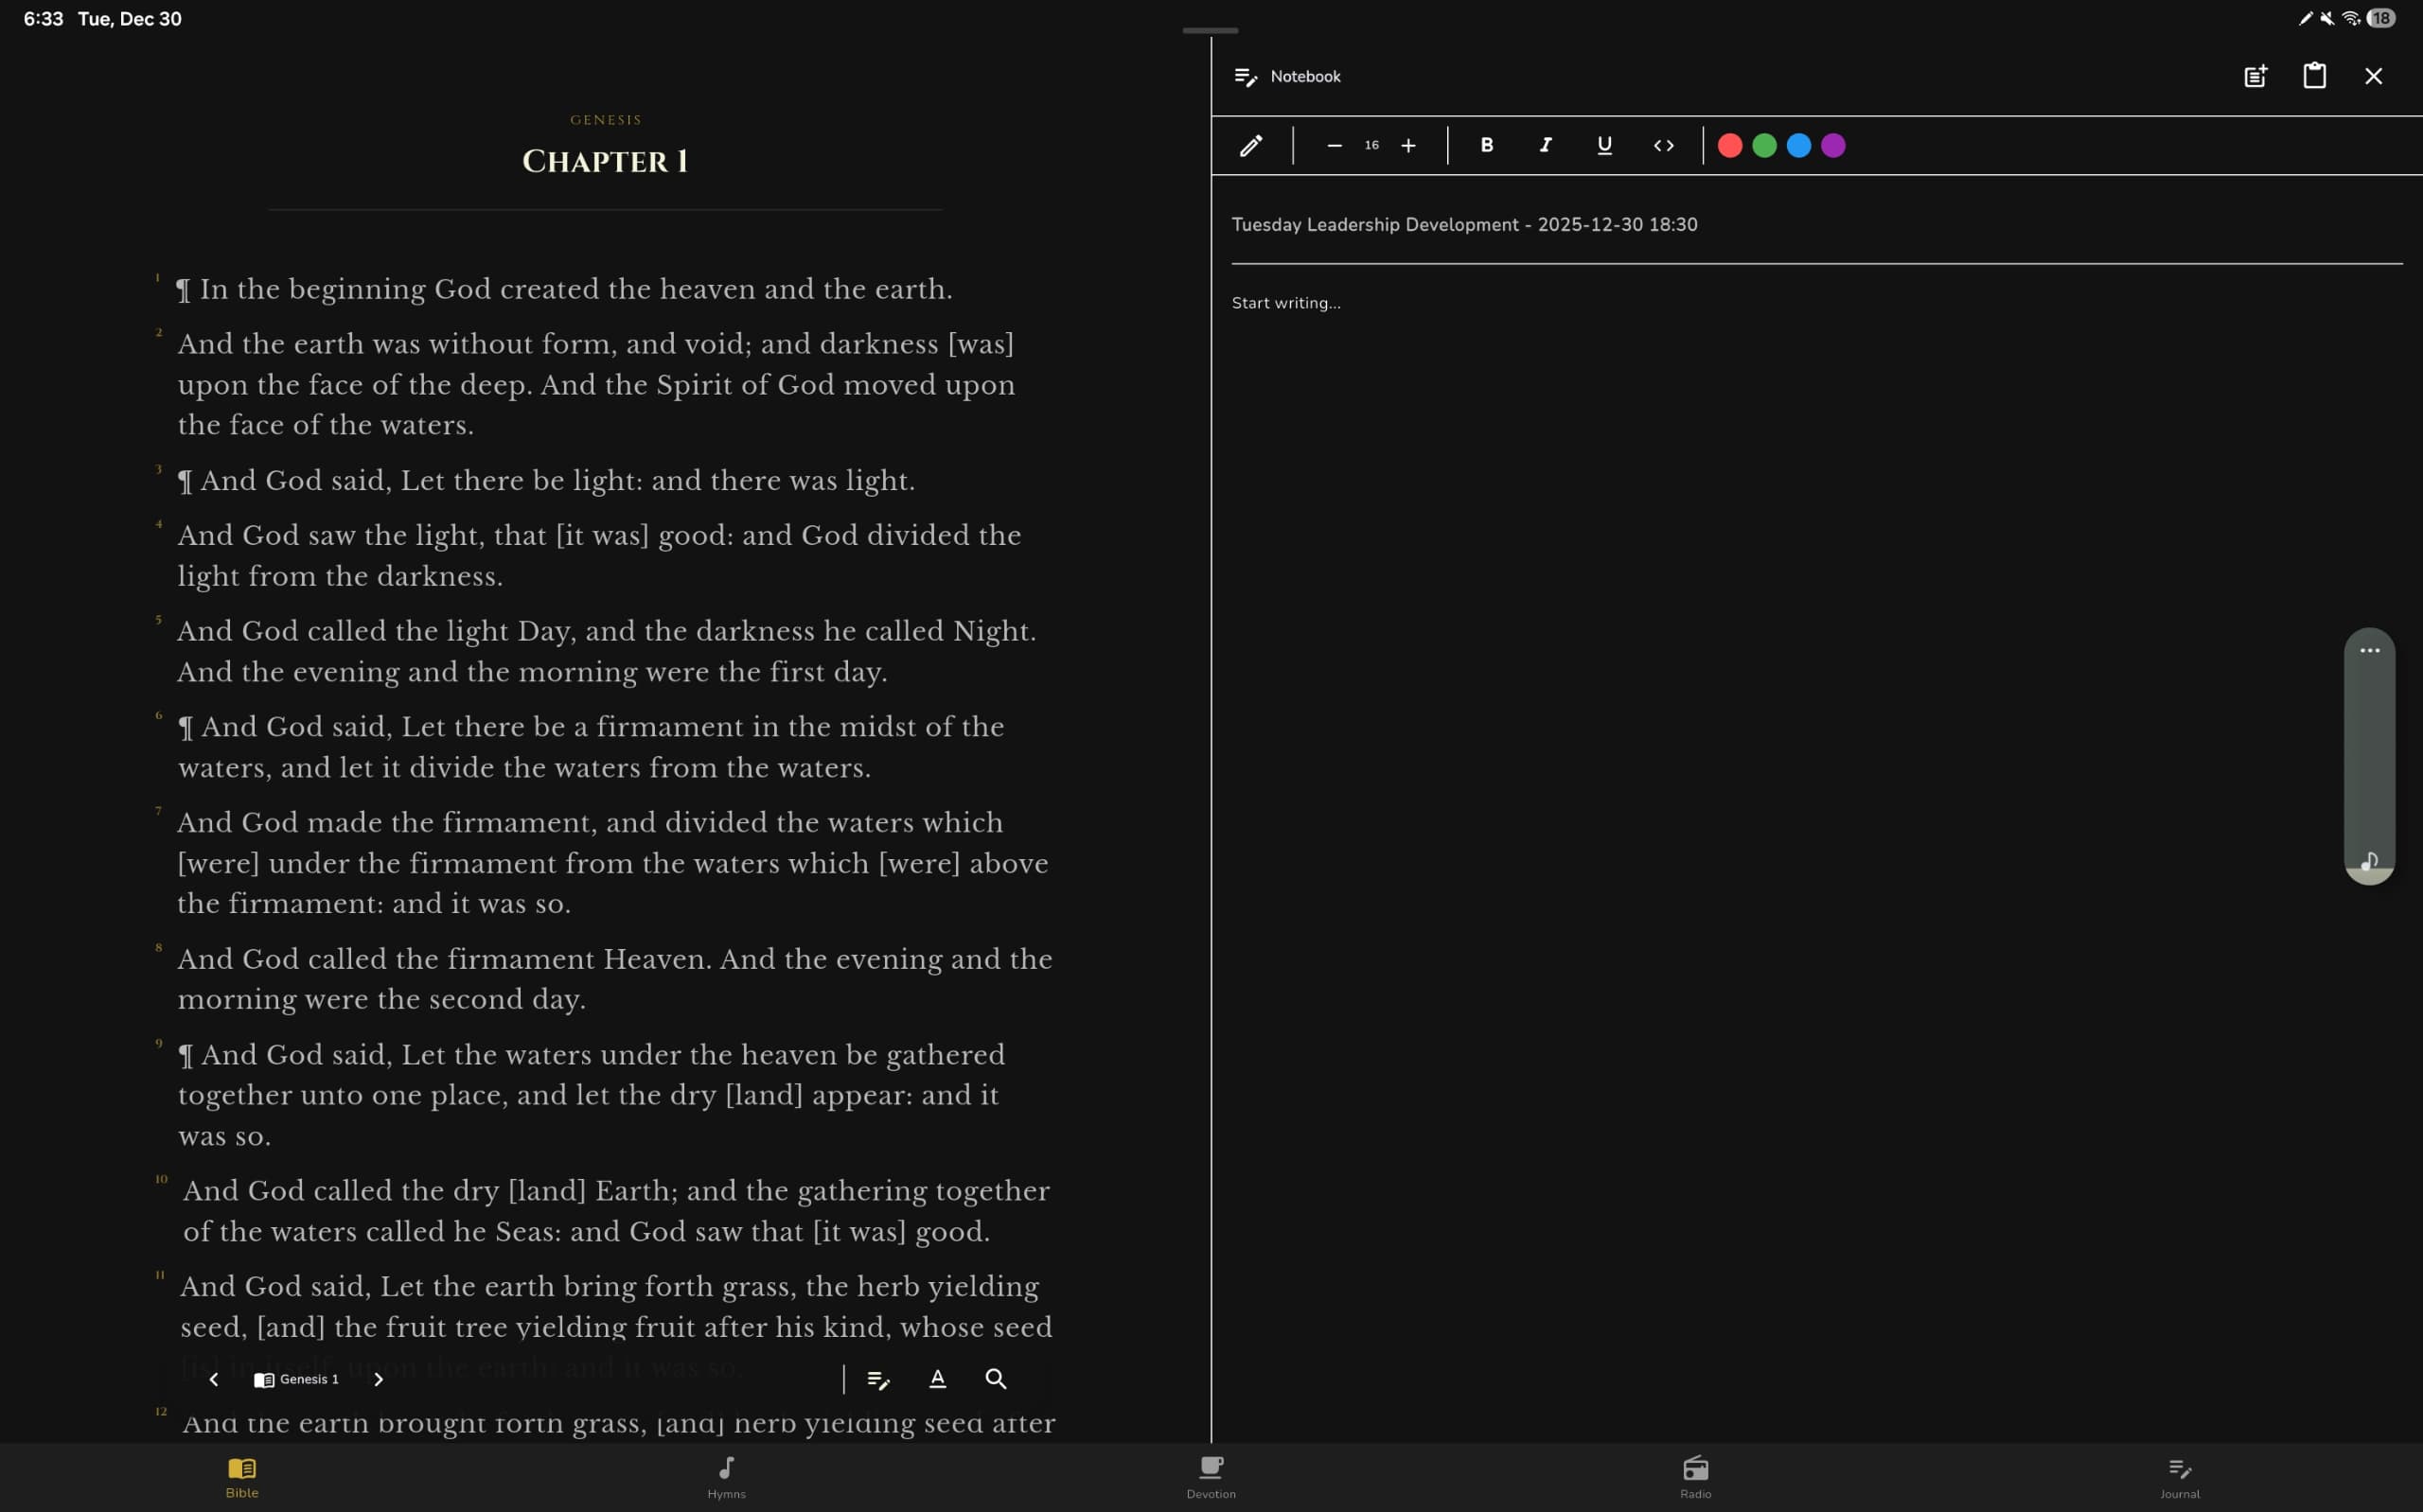2423x1512 pixels.
Task: Select verse 5 "And God called the light Day"
Action: point(607,651)
